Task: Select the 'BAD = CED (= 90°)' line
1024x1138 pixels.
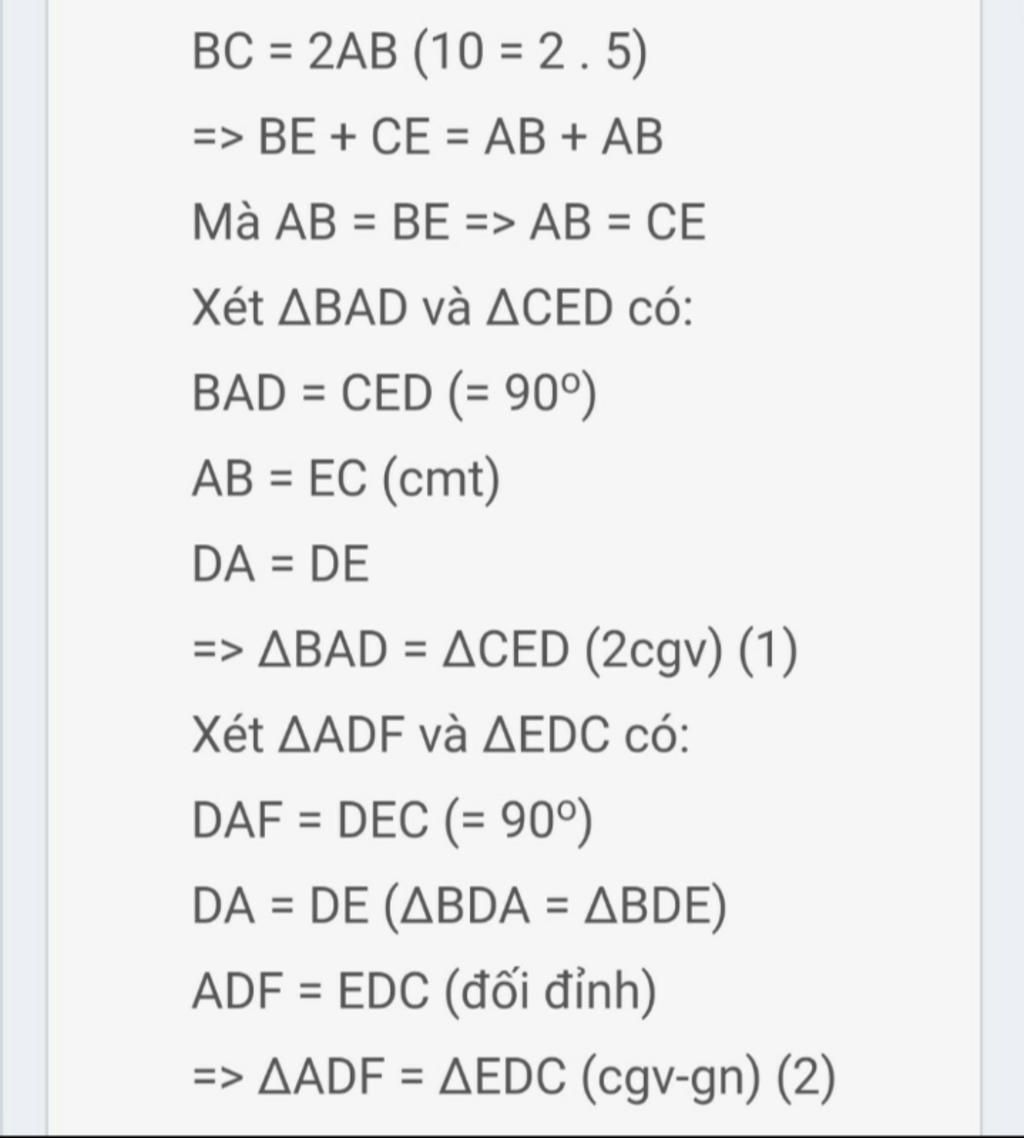Action: tap(394, 394)
